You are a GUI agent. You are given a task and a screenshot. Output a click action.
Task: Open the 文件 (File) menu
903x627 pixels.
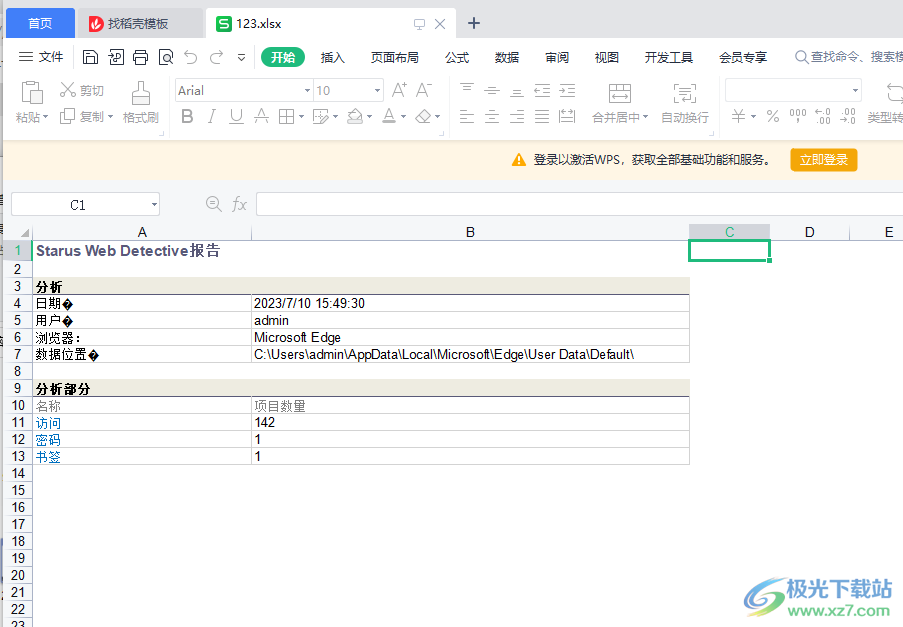tap(41, 56)
